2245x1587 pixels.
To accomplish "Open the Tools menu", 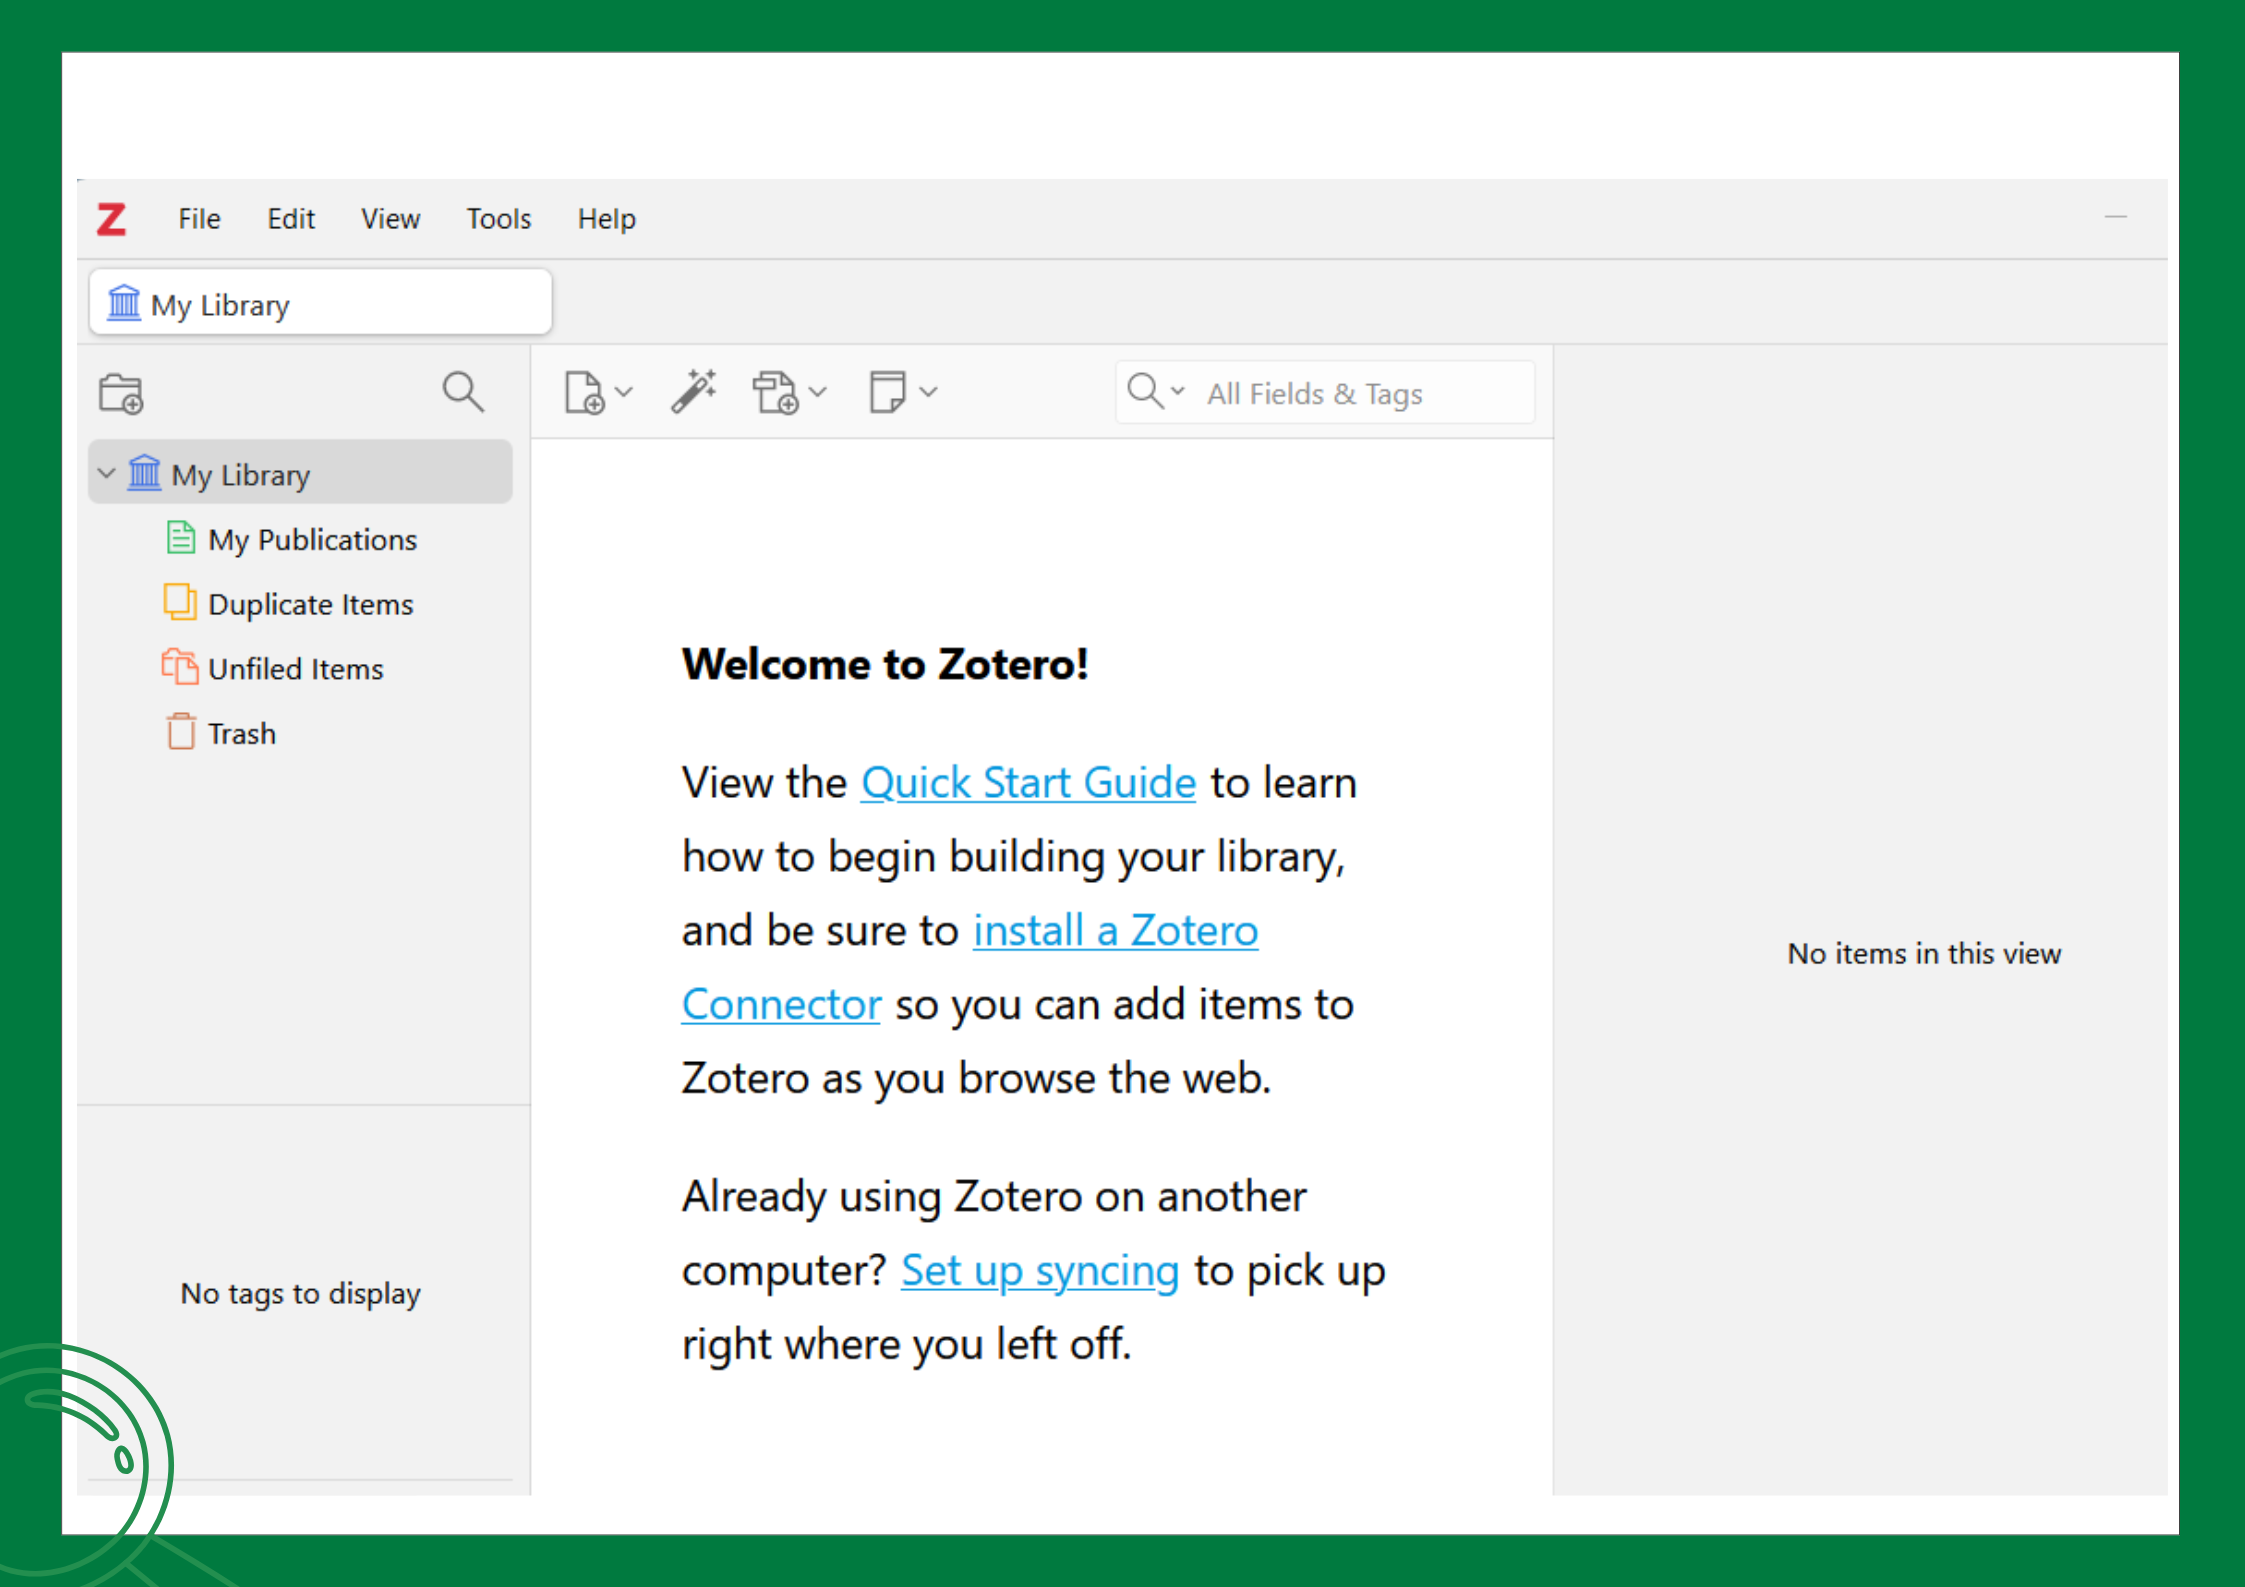I will [499, 219].
